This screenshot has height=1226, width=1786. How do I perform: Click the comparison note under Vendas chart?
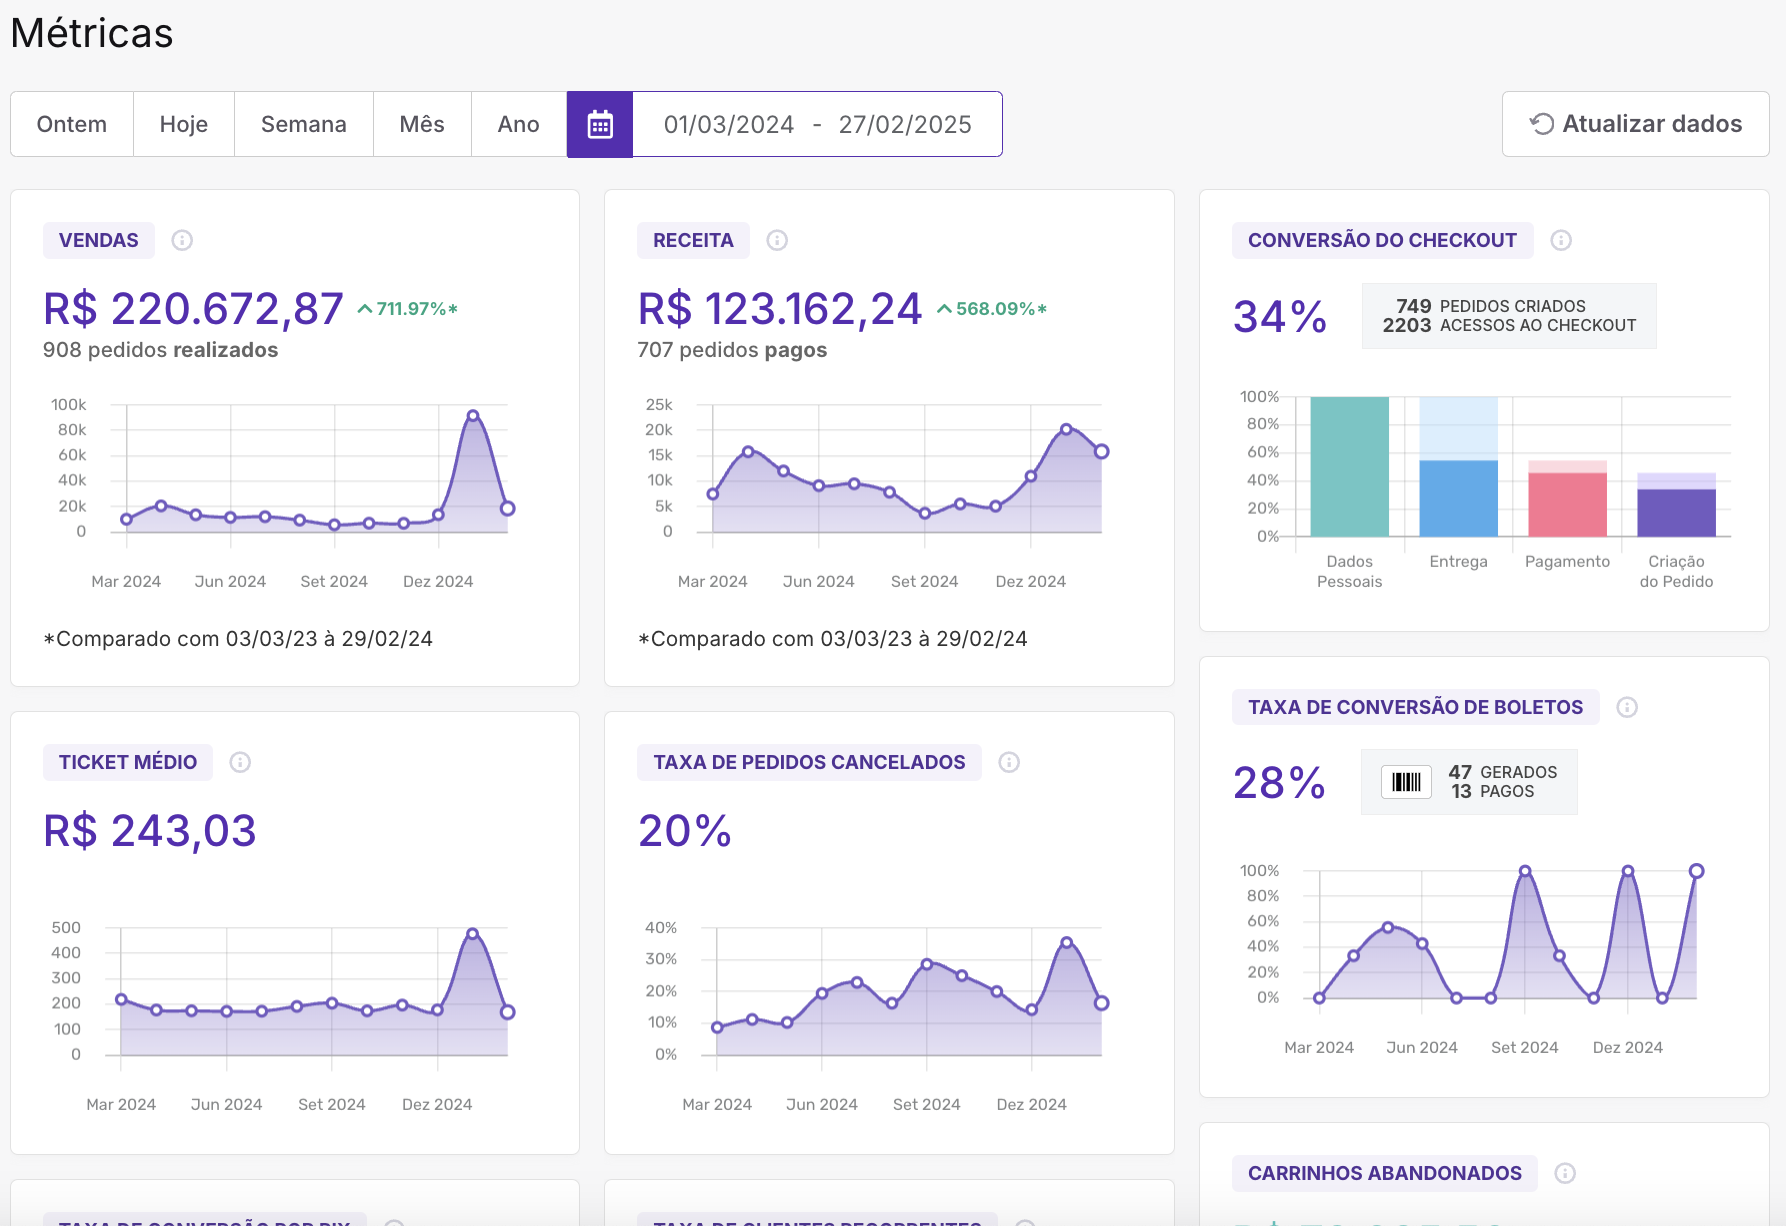(x=238, y=639)
